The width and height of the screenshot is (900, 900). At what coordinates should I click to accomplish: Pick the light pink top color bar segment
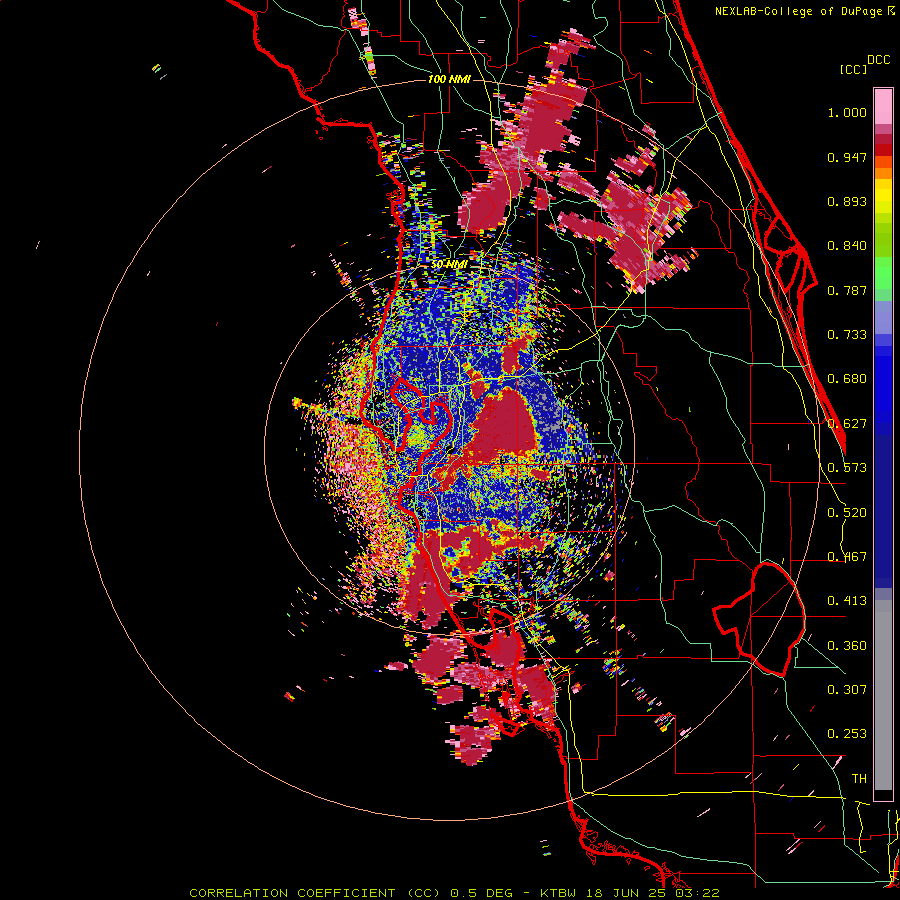point(883,107)
